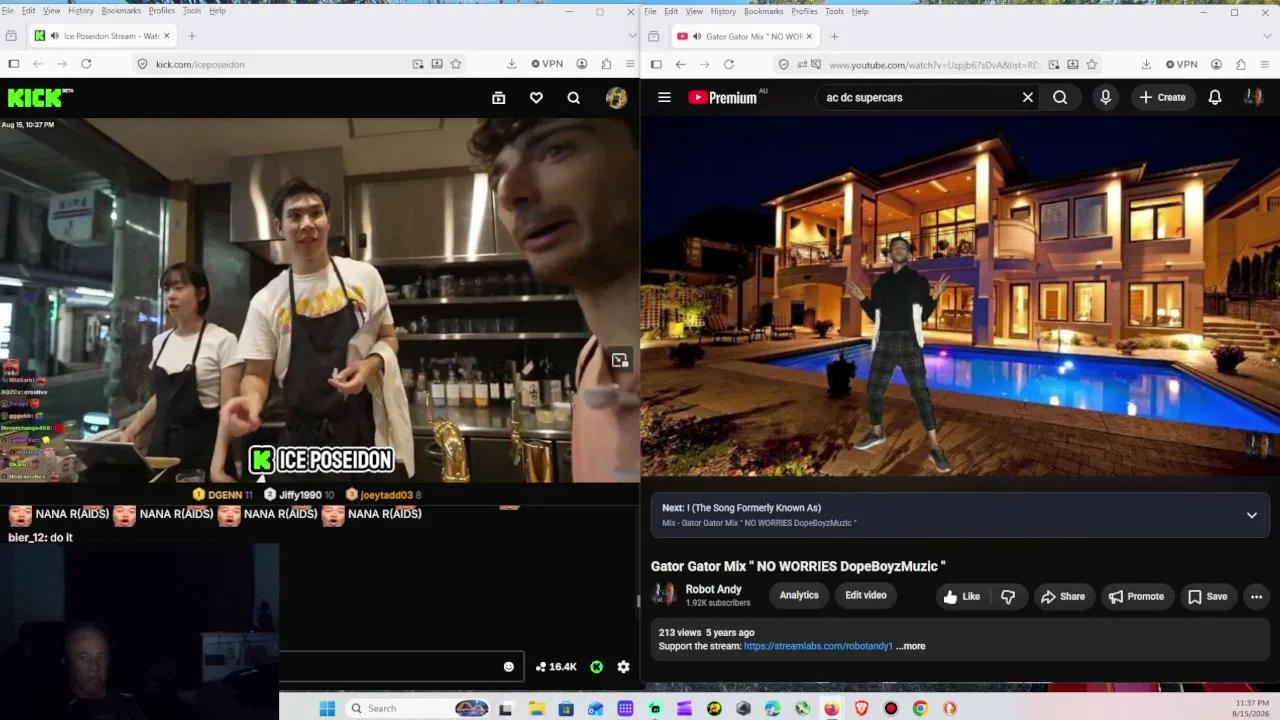Open application menu in Kick browser window
The width and height of the screenshot is (1280, 720).
[x=630, y=64]
